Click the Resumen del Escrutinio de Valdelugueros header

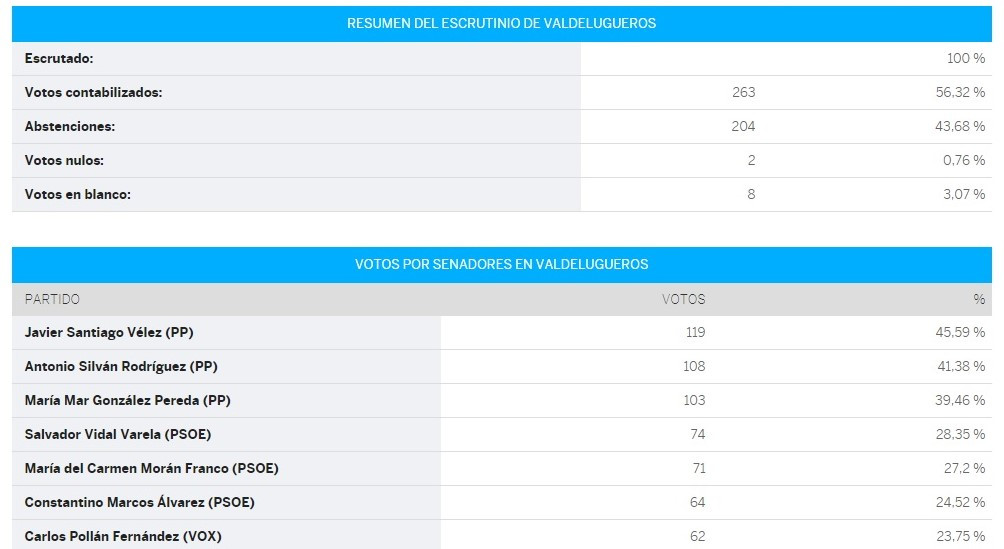click(x=501, y=24)
